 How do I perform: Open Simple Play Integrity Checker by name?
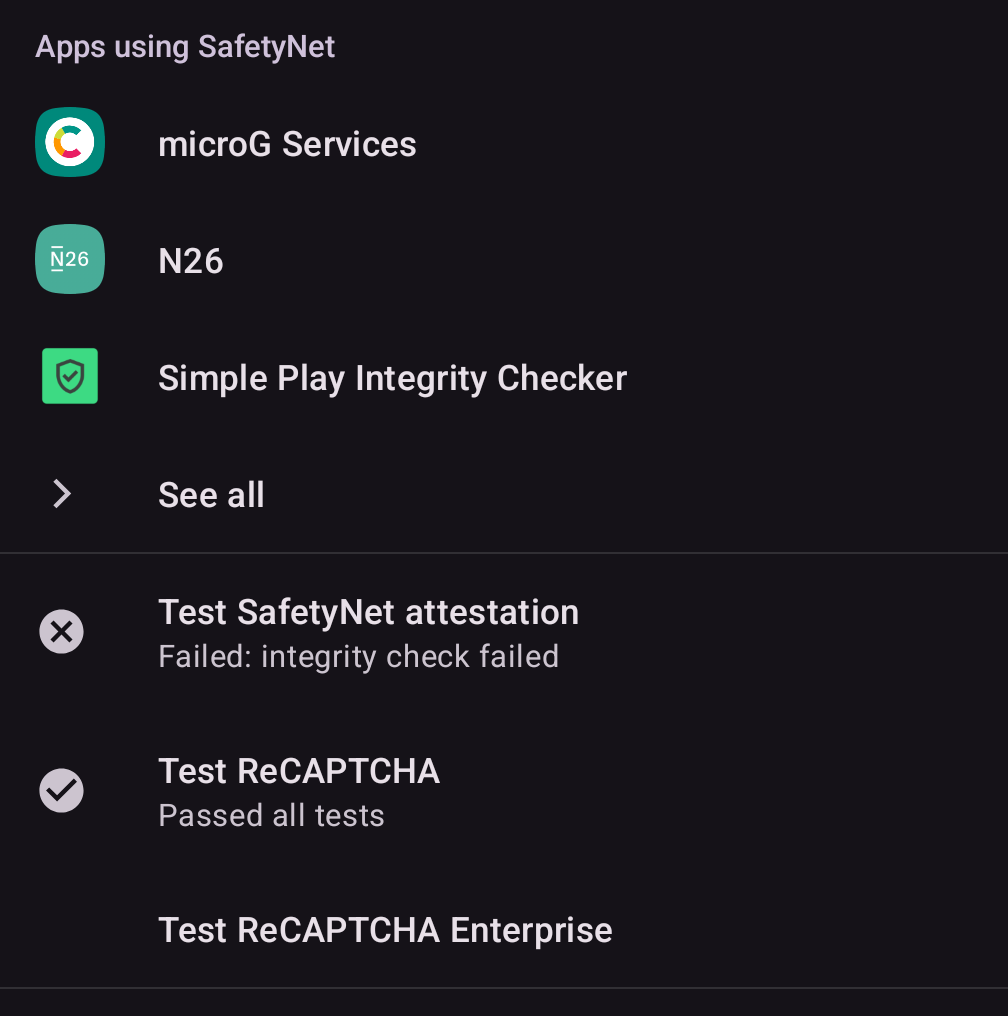tap(392, 378)
